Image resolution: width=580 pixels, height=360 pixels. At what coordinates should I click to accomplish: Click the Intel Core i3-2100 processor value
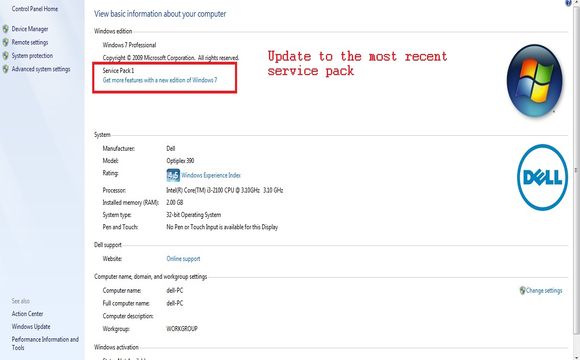coord(225,190)
